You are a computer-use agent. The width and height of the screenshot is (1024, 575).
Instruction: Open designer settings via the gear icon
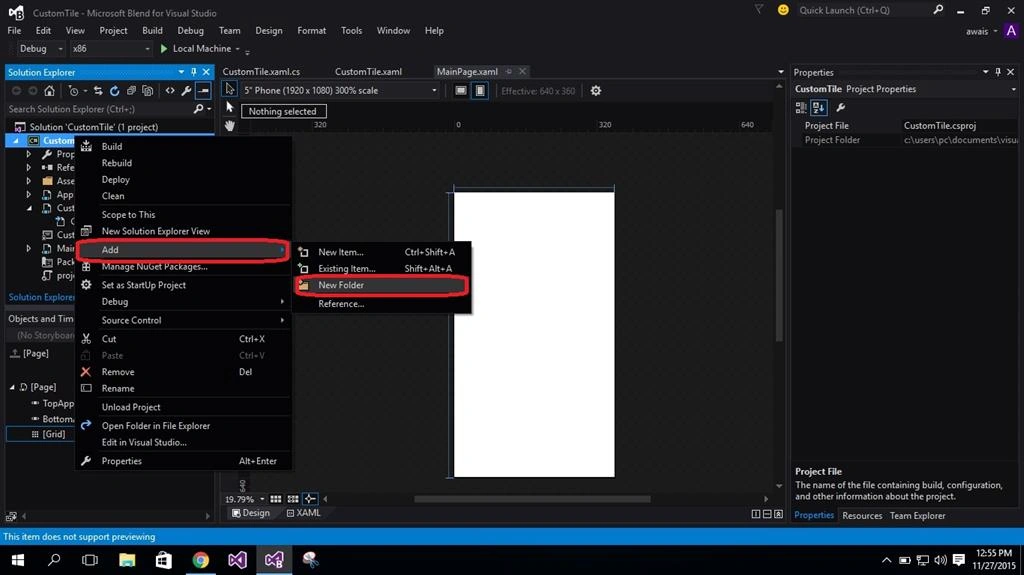point(596,91)
